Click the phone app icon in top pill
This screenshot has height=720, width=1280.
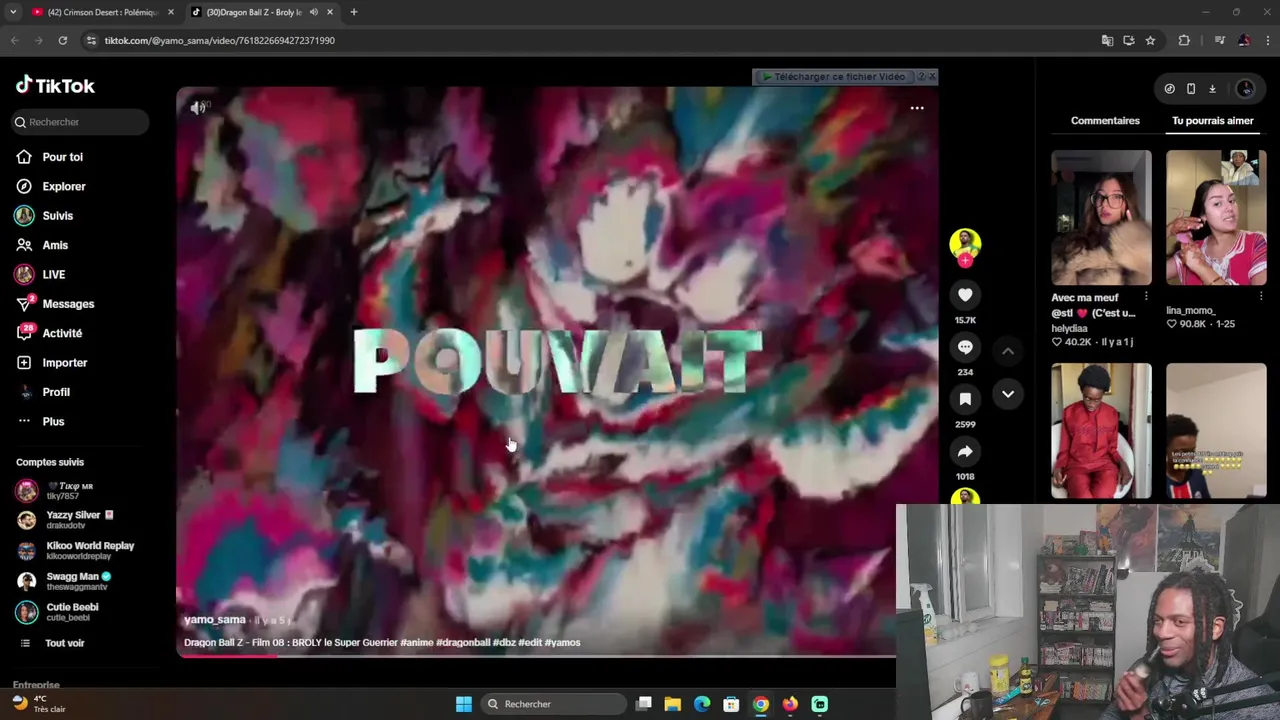(x=1191, y=89)
